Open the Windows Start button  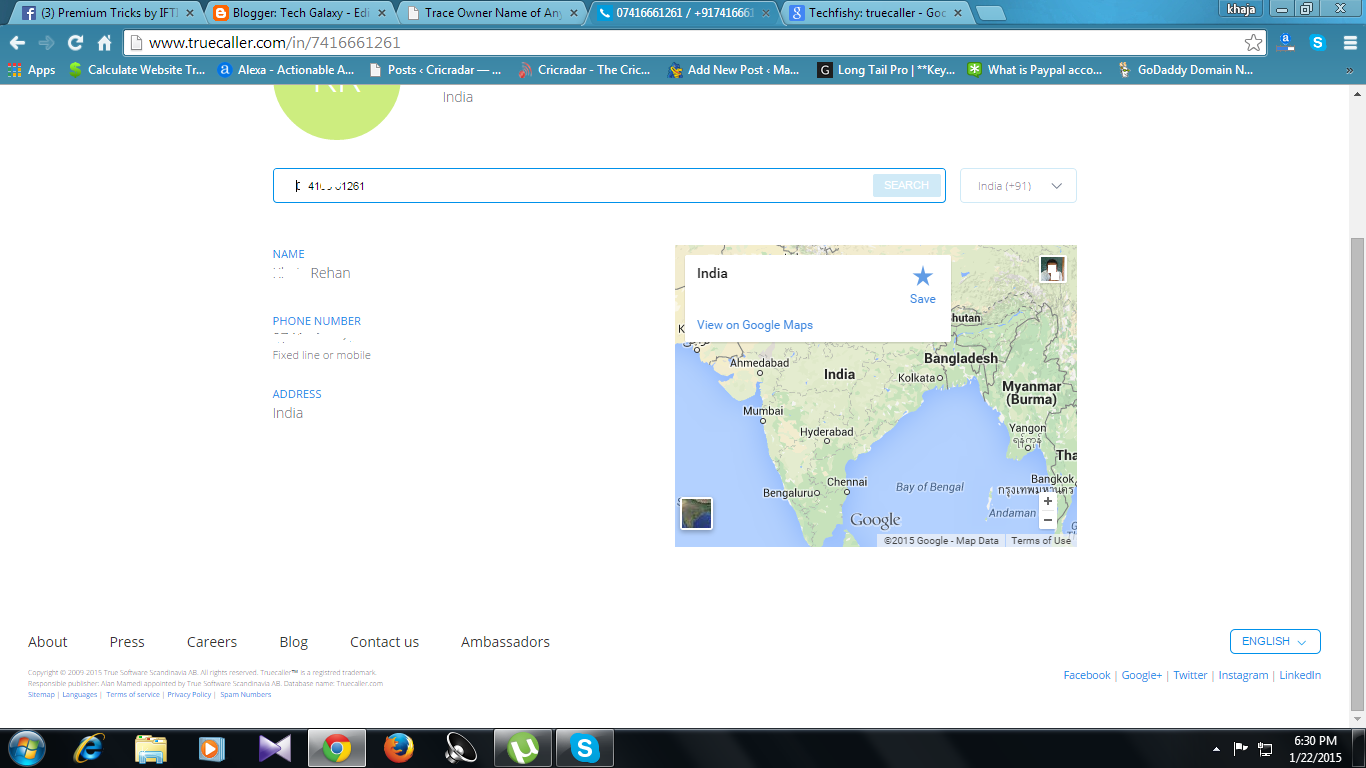26,748
